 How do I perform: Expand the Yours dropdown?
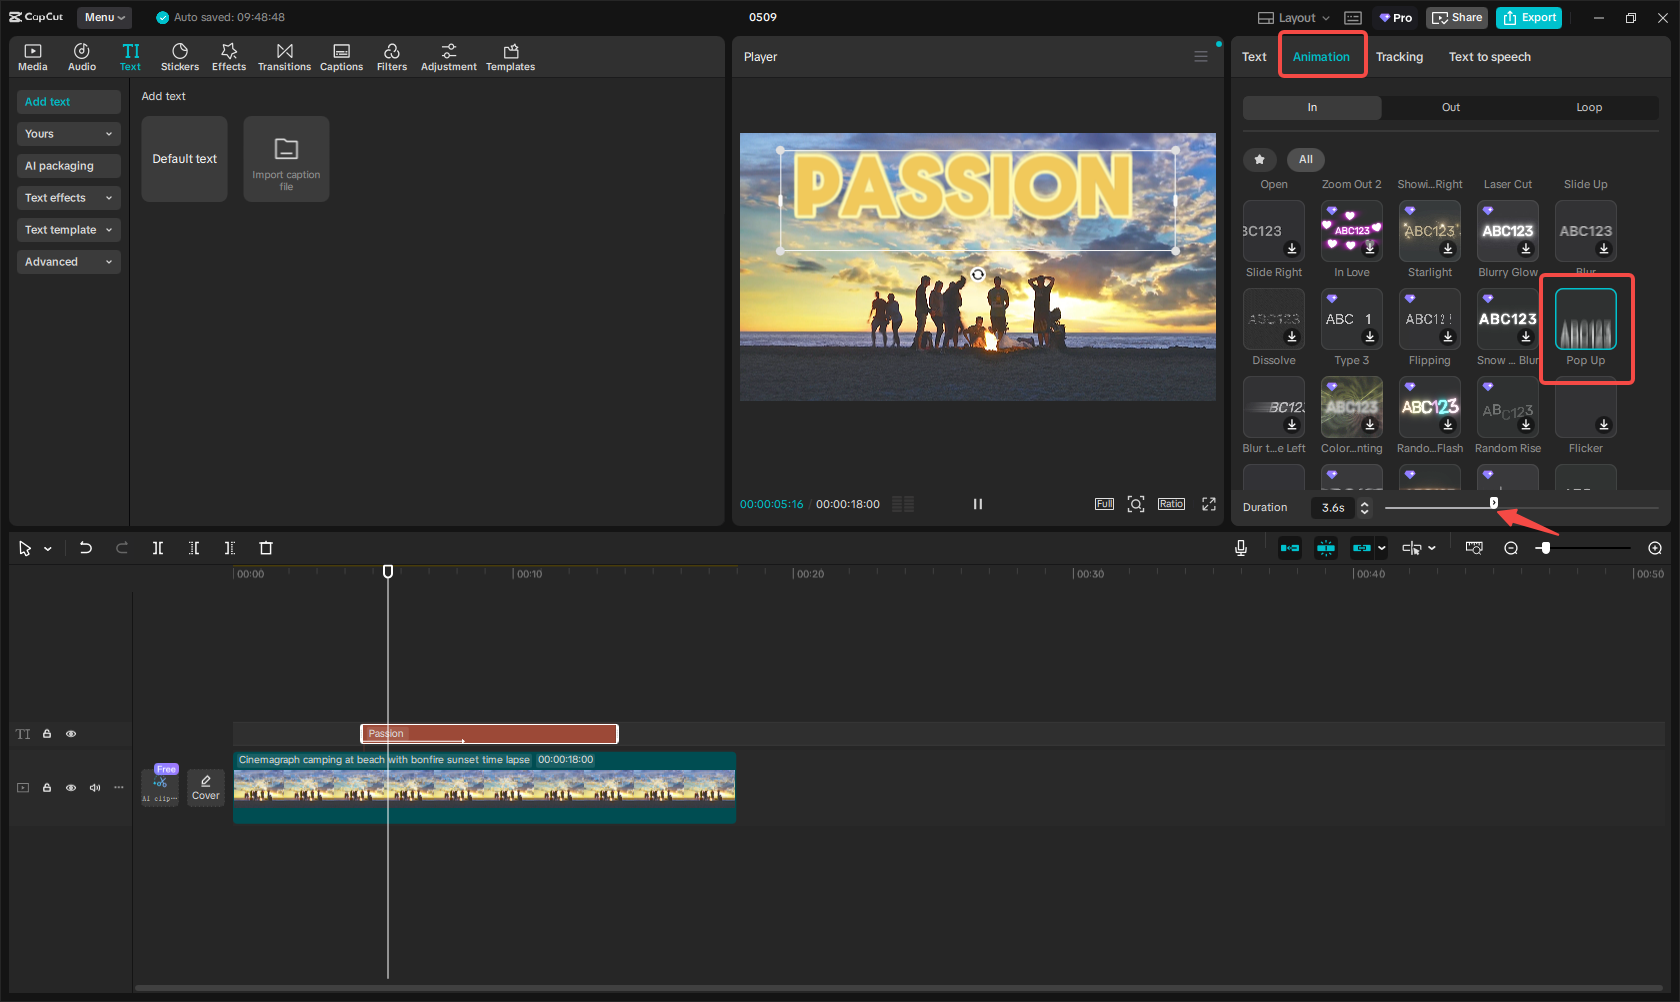pos(68,133)
